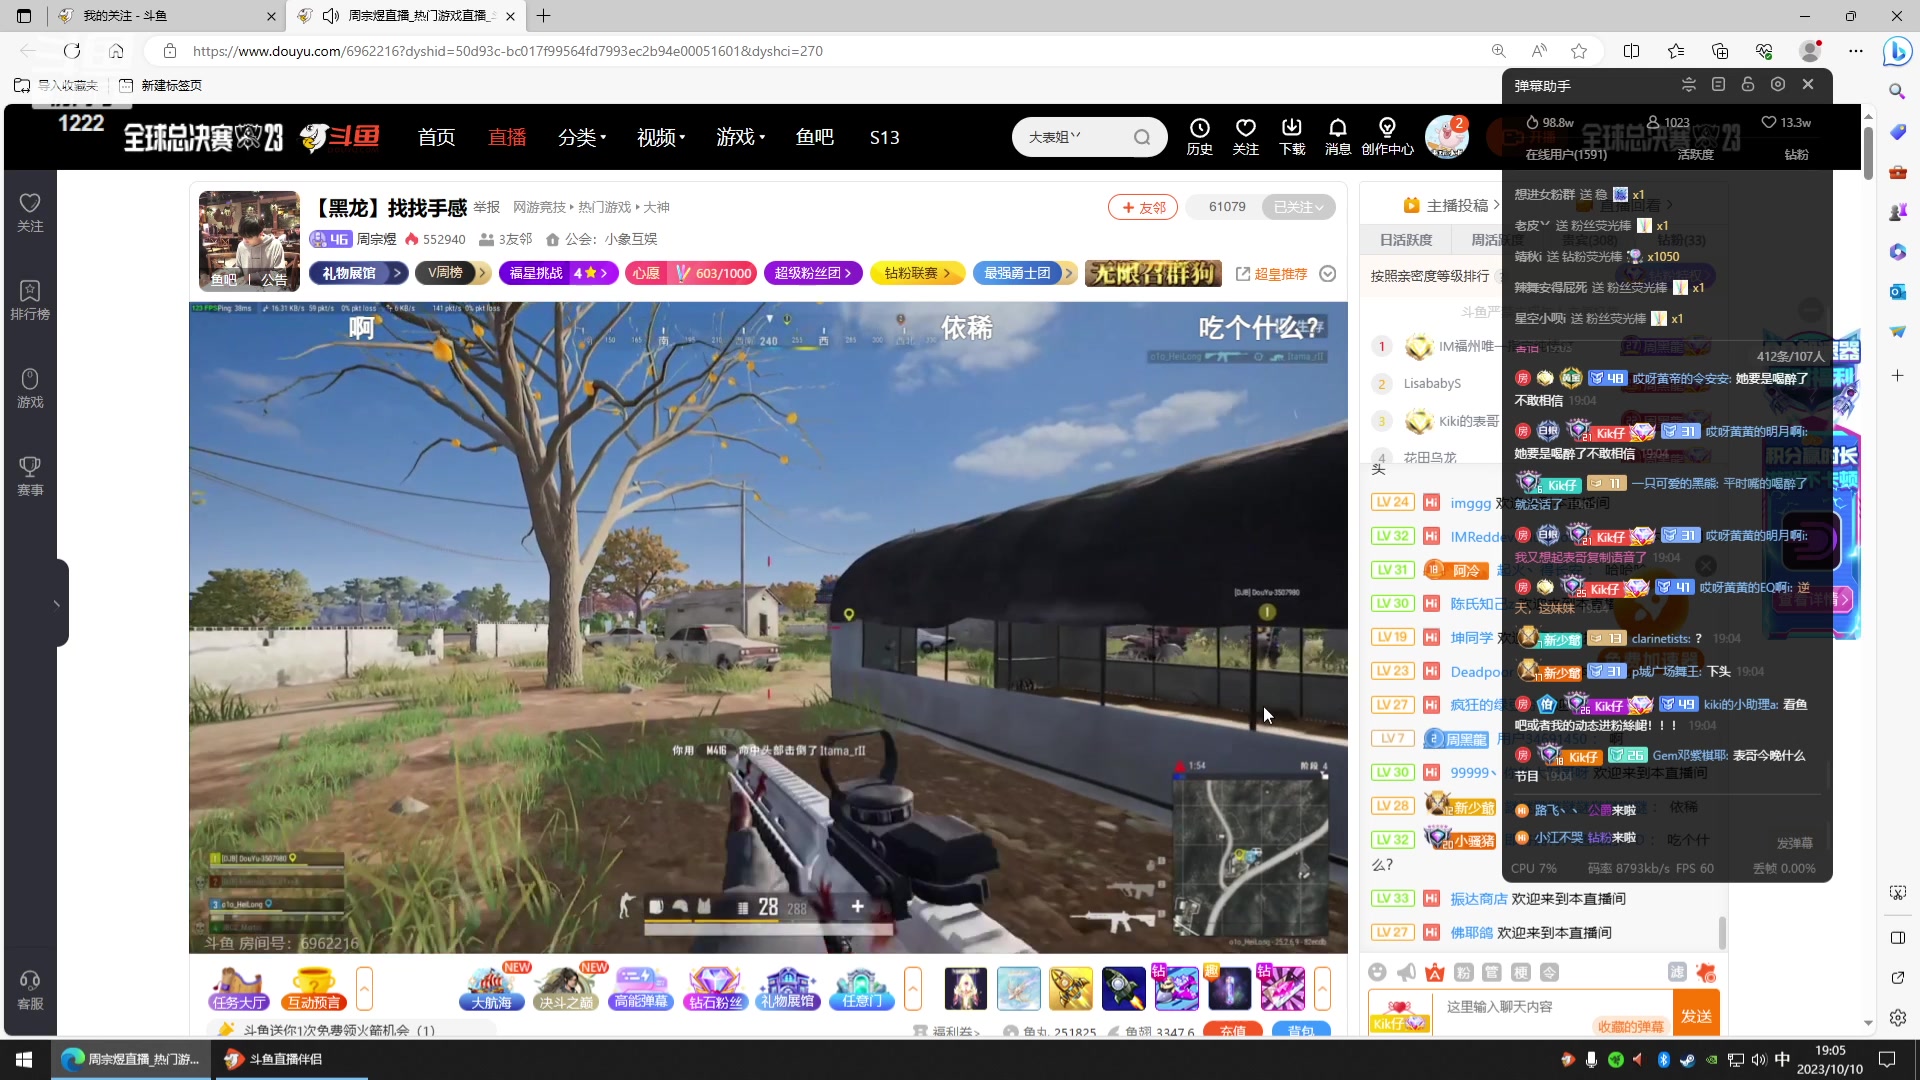Expand the 视频 dropdown in navigation
1920x1080 pixels.
[x=661, y=137]
